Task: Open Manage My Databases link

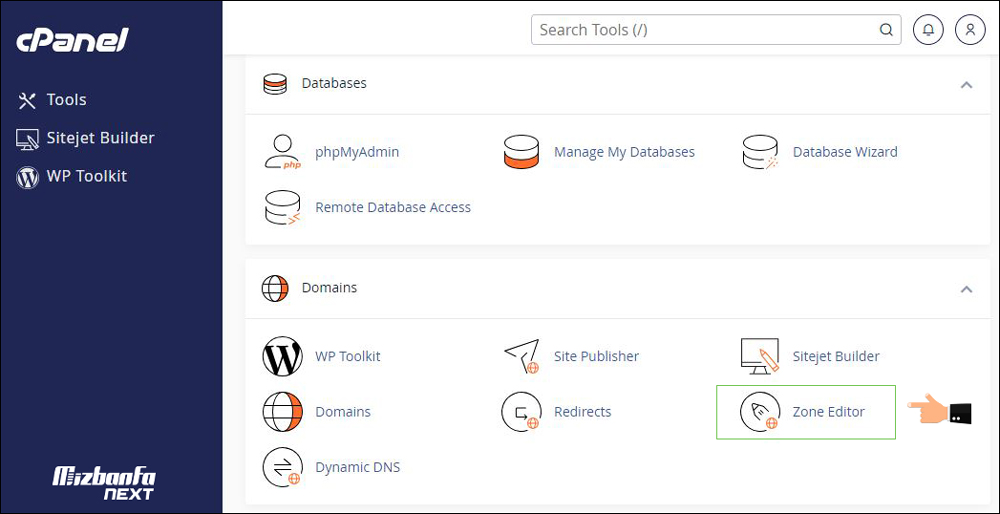Action: [x=624, y=152]
